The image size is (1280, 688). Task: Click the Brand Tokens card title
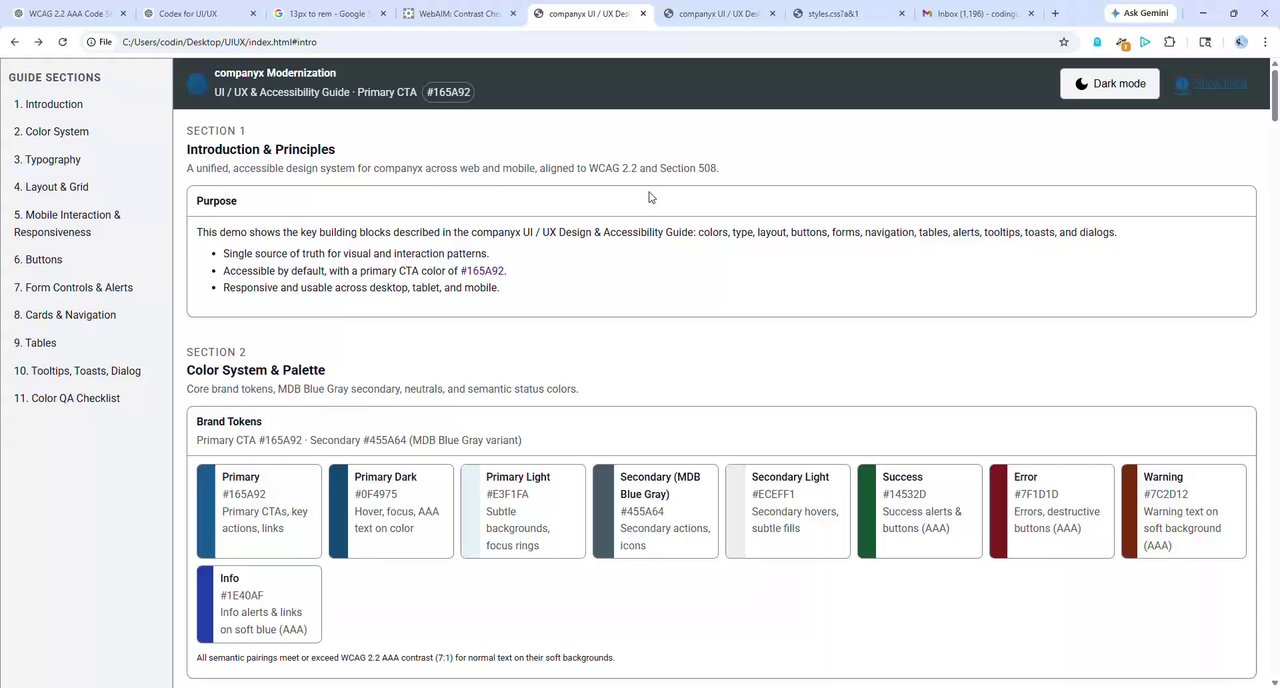click(229, 422)
